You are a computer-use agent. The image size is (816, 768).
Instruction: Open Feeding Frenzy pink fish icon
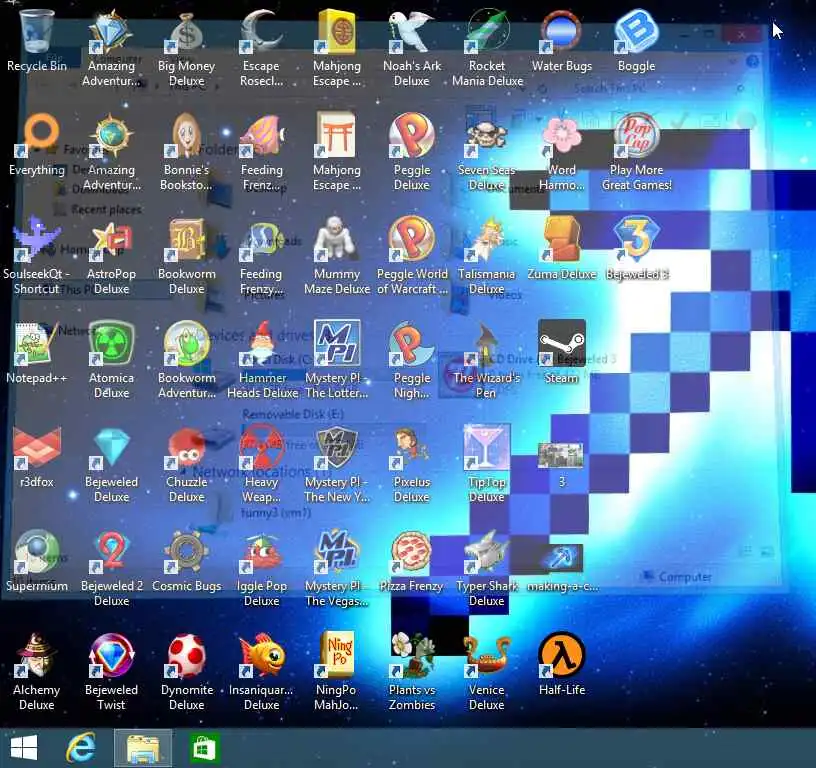click(261, 136)
